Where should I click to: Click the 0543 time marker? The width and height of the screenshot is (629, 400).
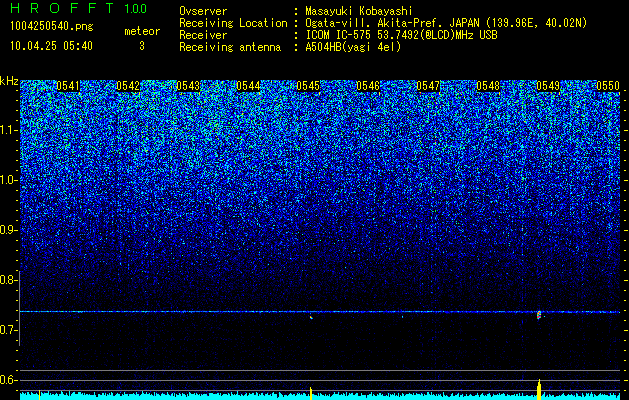188,86
